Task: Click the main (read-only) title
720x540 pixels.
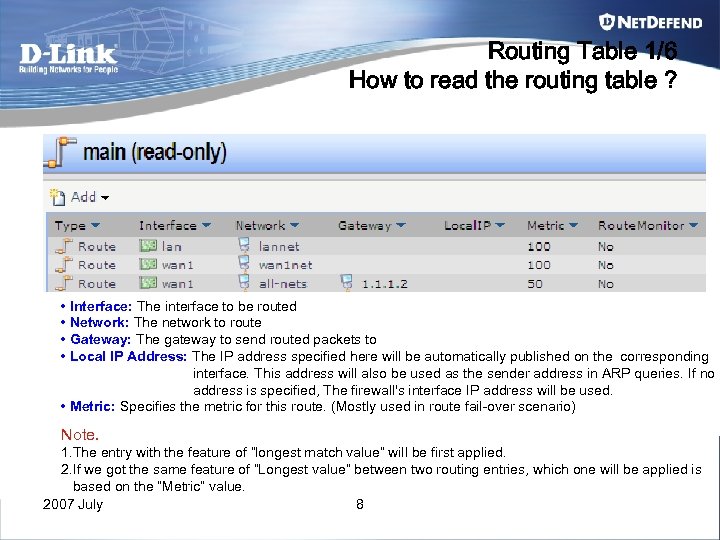Action: click(155, 152)
